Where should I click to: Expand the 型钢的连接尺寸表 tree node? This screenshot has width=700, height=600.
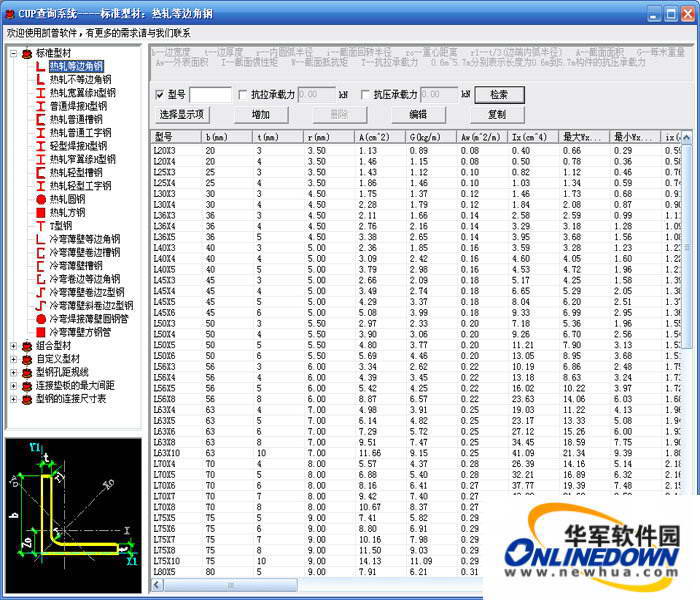pyautogui.click(x=13, y=399)
